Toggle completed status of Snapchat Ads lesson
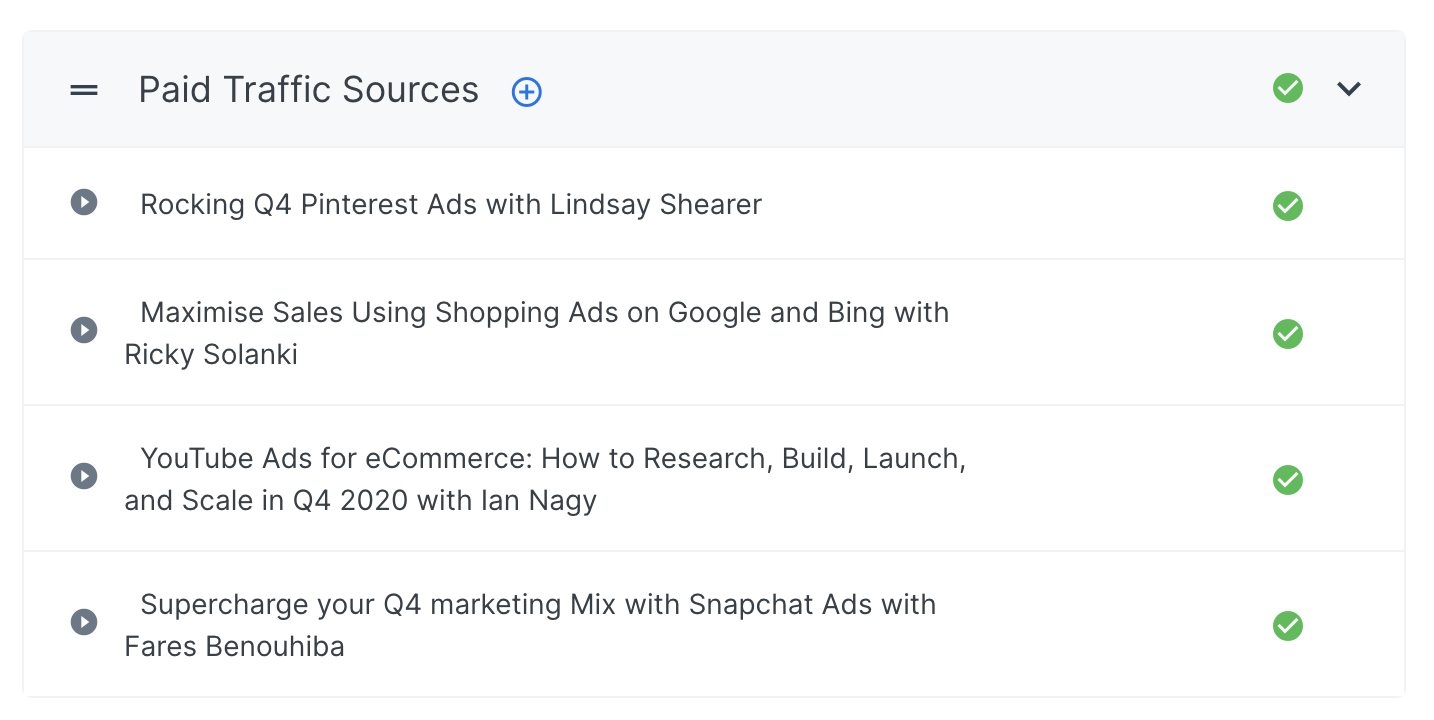 (1288, 626)
